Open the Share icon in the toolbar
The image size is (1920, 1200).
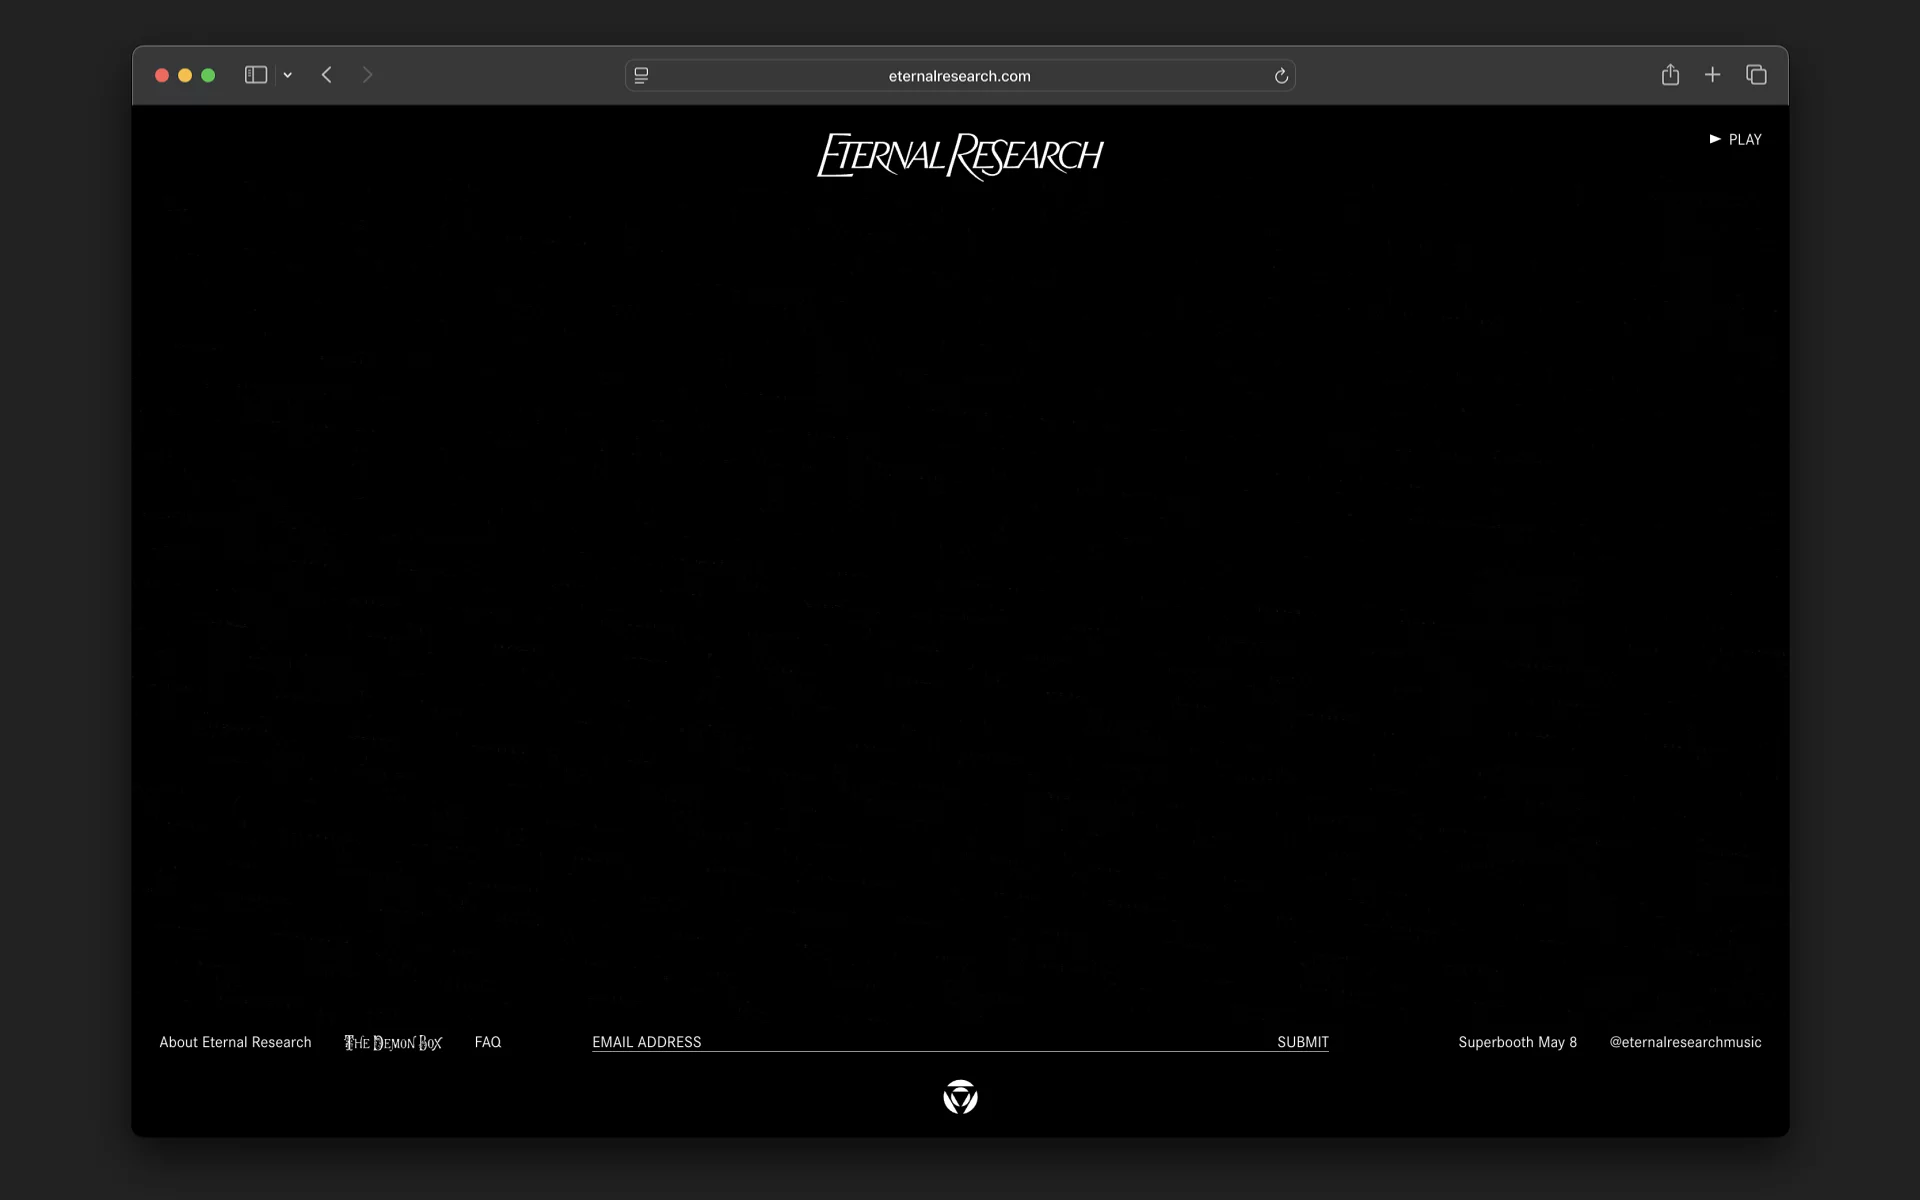pos(1670,75)
